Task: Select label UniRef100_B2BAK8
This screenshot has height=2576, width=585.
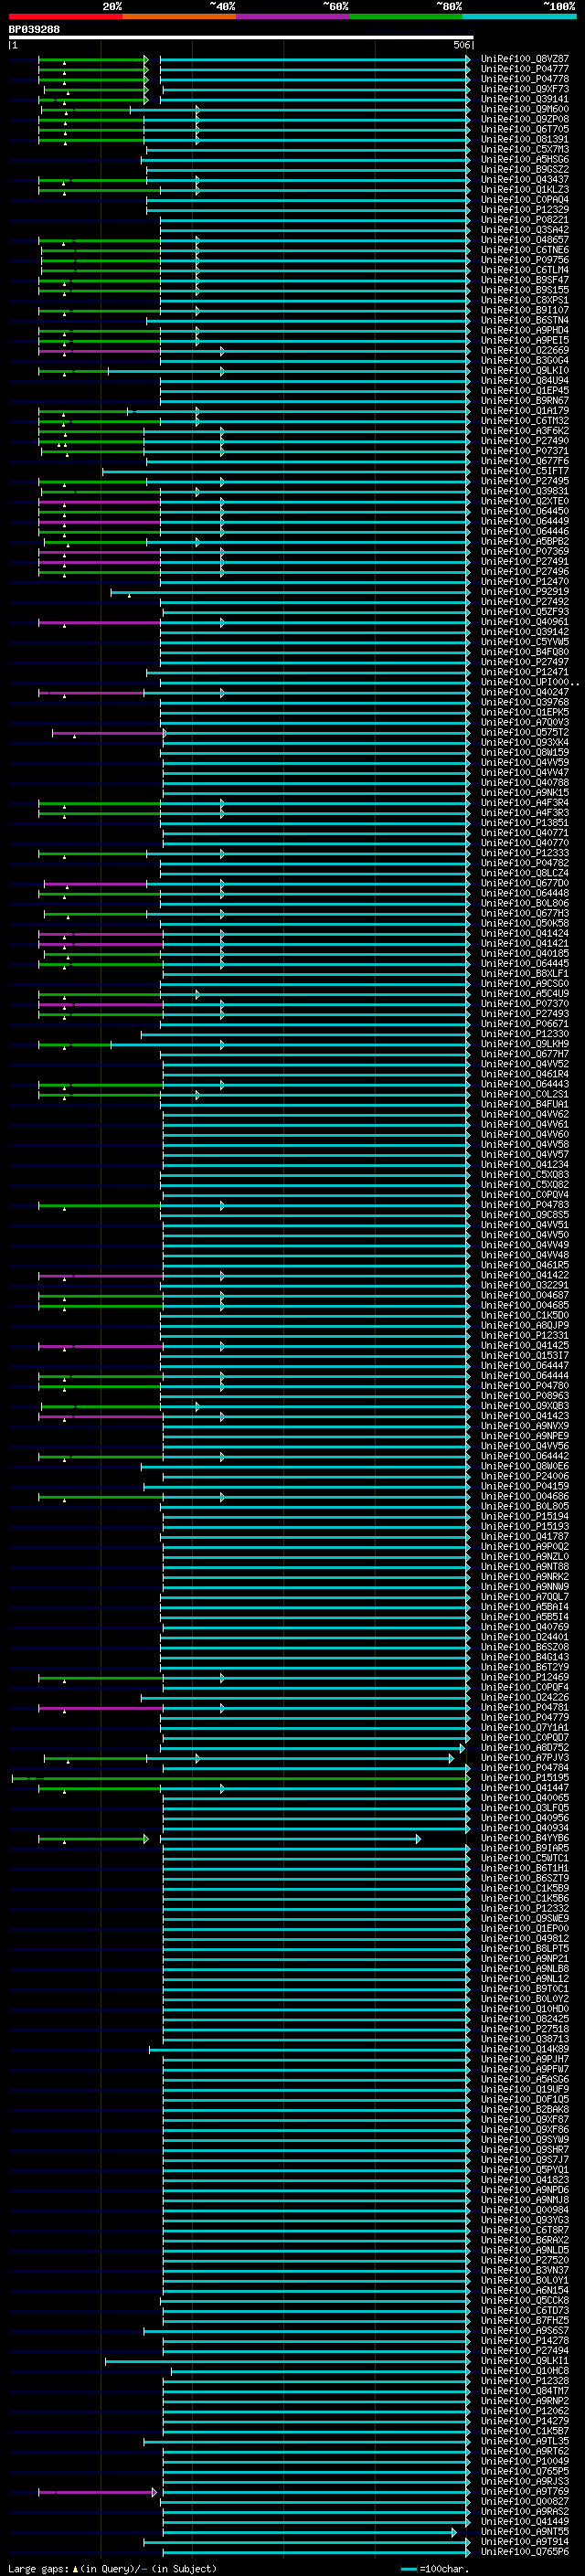Action: click(x=525, y=2109)
